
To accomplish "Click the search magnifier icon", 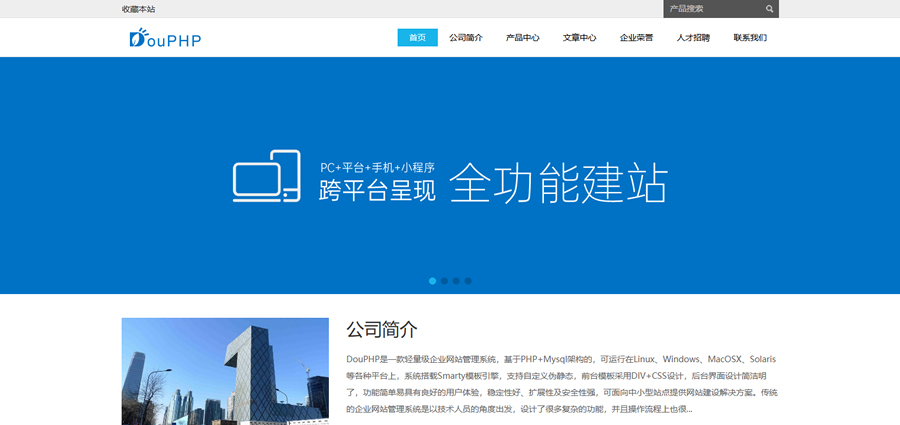I will 769,9.
